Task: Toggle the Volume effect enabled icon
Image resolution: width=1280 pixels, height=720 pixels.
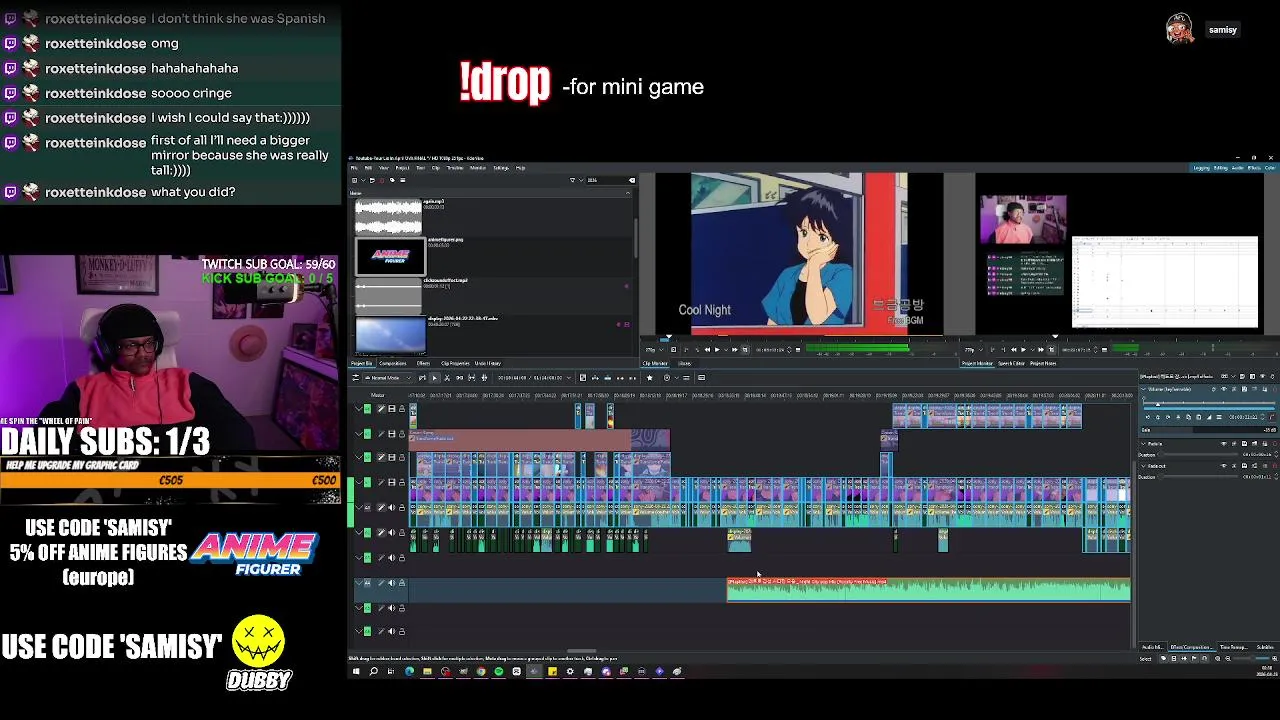Action: [x=1224, y=389]
